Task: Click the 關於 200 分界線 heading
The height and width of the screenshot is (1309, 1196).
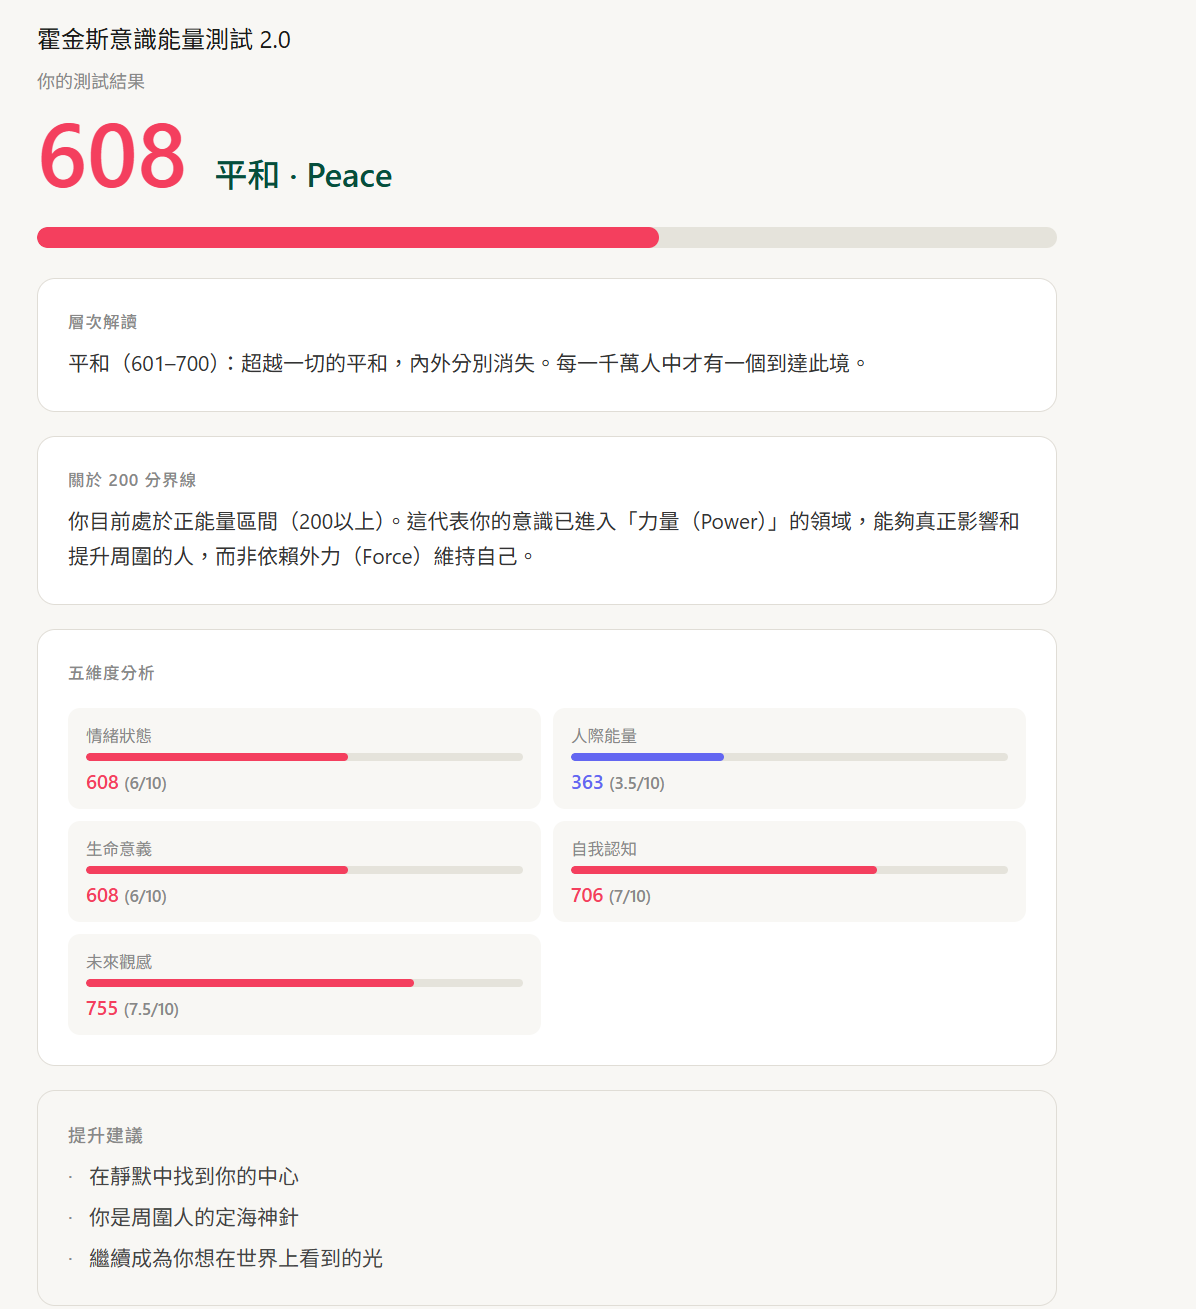Action: tap(132, 480)
